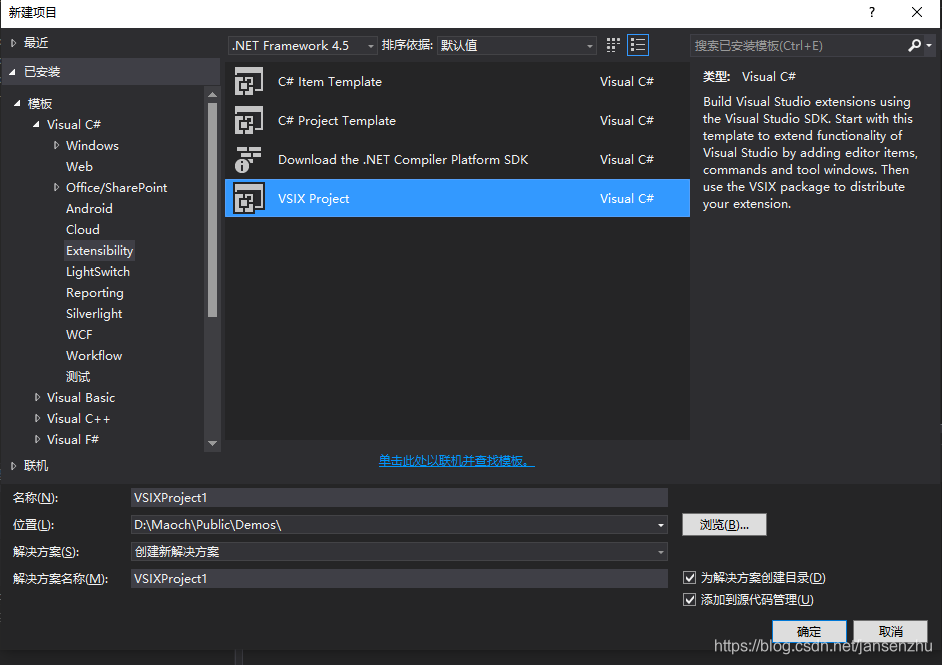
Task: Select Cloud template category
Action: coord(83,229)
